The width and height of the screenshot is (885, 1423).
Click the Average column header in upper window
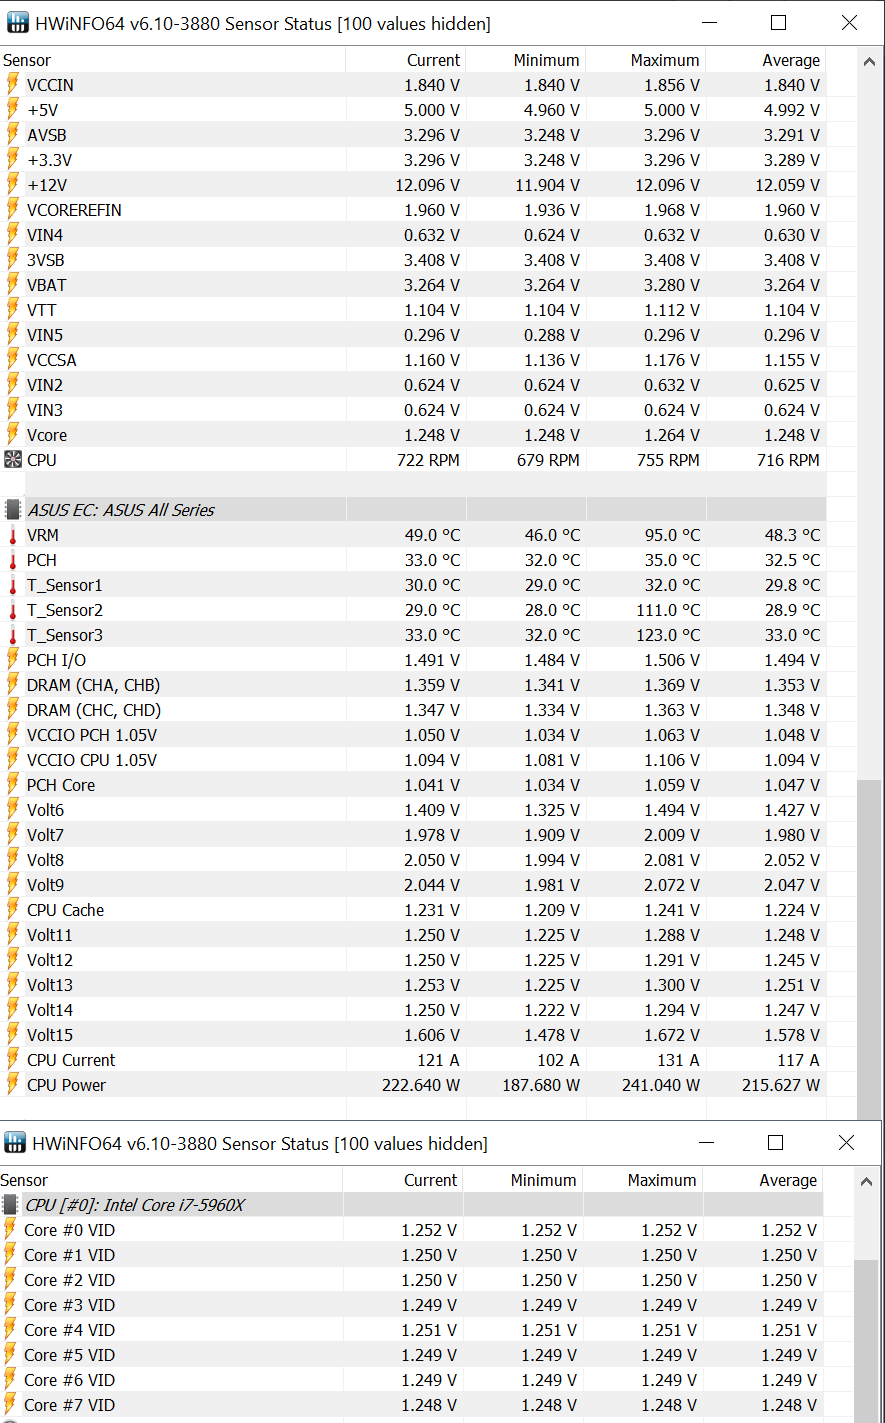(x=766, y=60)
